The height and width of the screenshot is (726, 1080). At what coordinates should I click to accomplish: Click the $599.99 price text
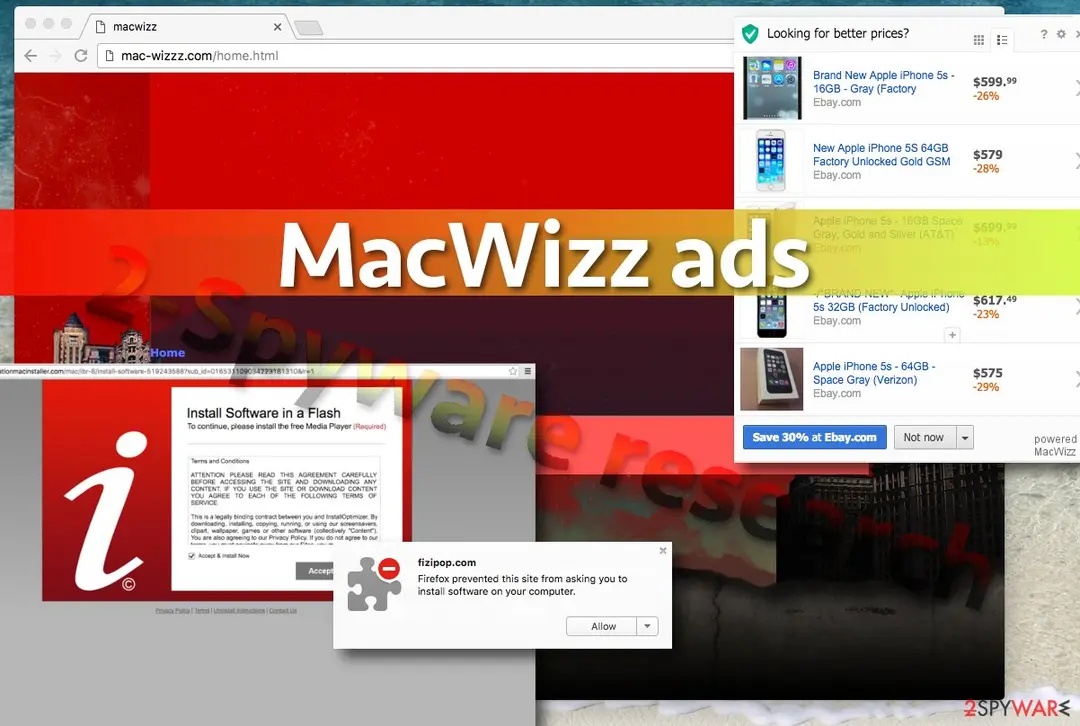click(995, 81)
